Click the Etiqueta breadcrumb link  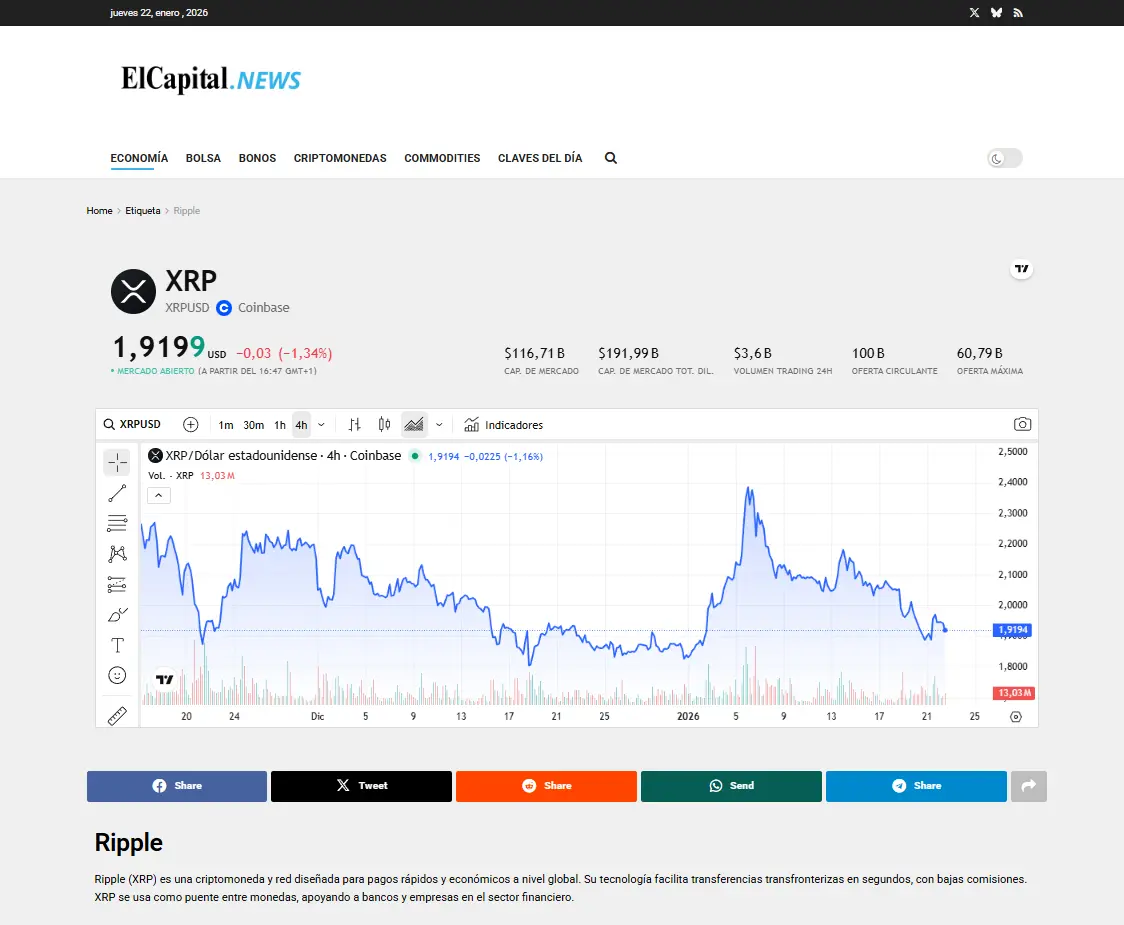click(142, 211)
